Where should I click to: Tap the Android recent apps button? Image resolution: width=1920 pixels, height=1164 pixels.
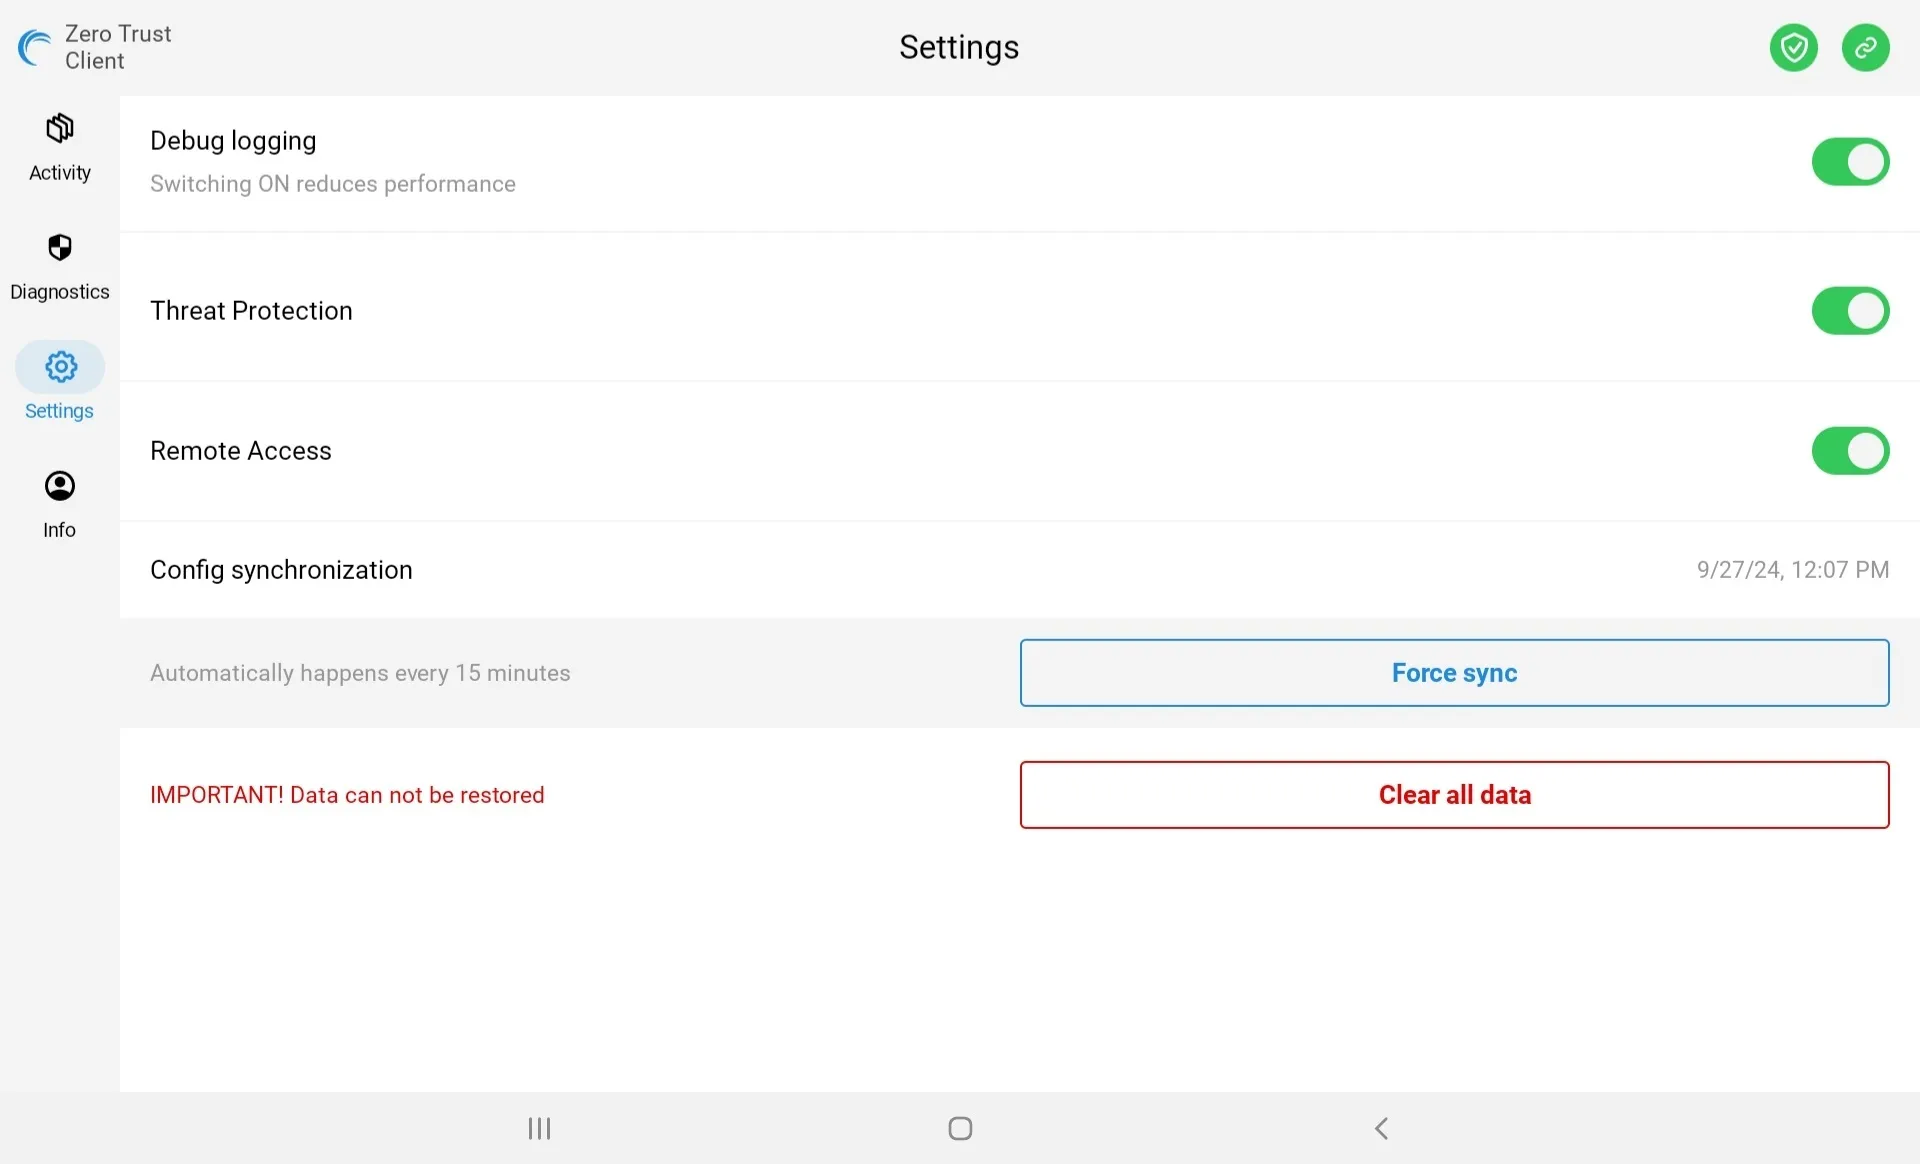tap(540, 1128)
